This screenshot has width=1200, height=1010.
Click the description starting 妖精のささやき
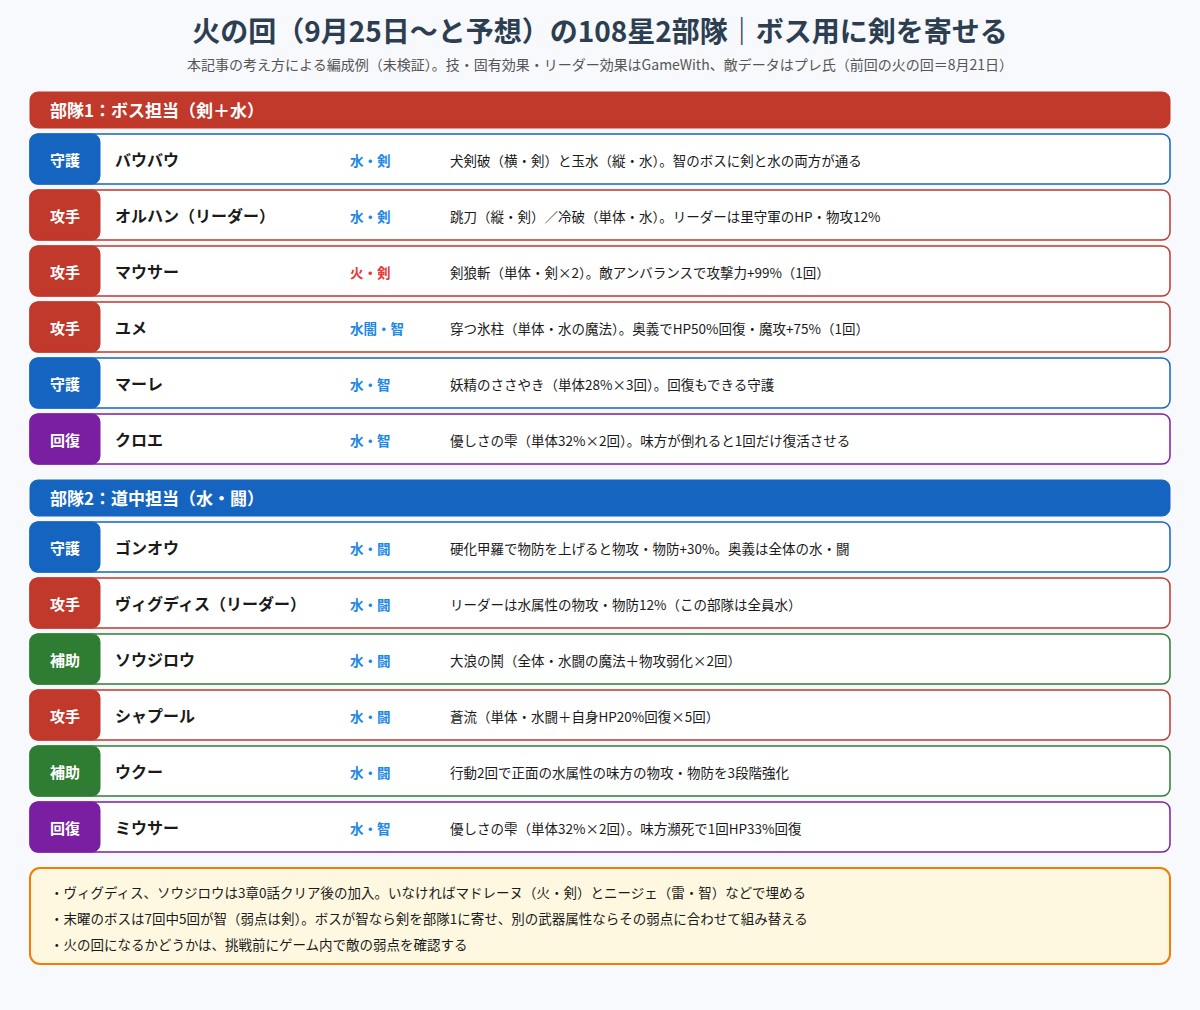(612, 385)
